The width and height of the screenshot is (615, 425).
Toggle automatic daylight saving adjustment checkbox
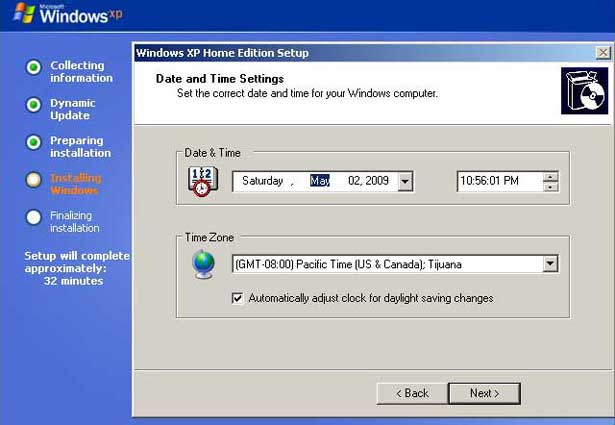tap(237, 298)
